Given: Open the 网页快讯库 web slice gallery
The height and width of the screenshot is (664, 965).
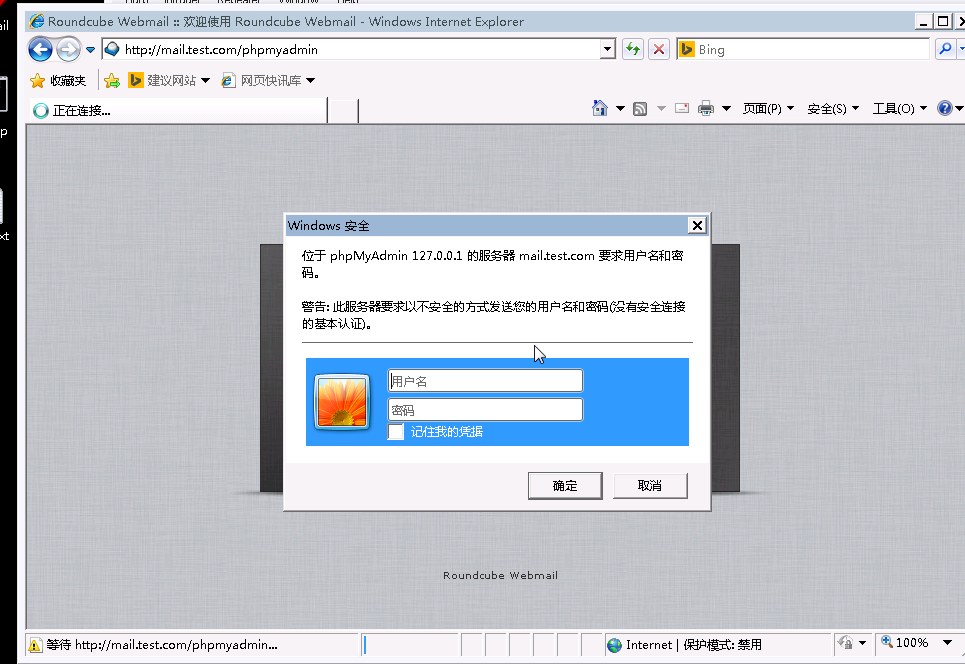Looking at the screenshot, I should click(x=262, y=81).
